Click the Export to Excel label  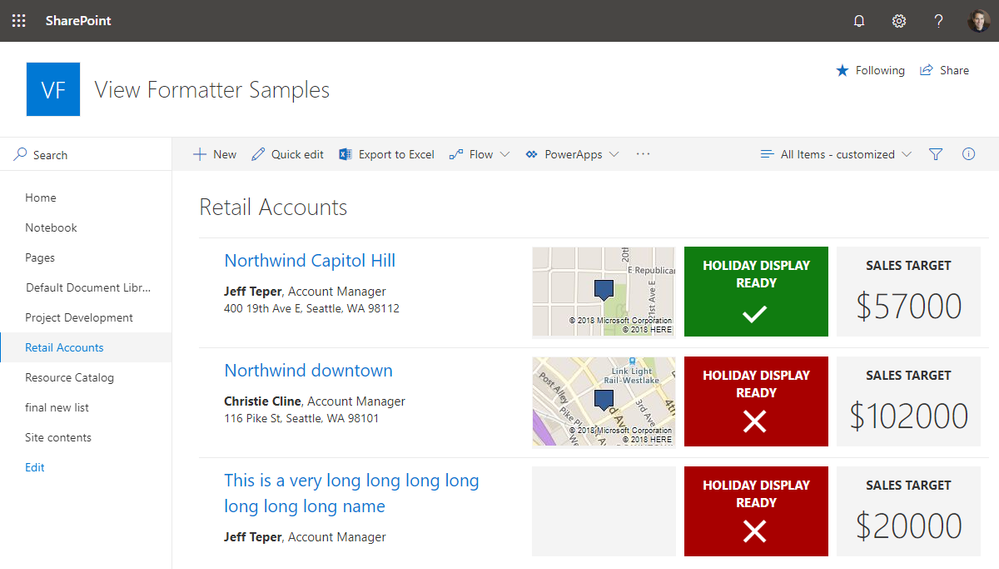coord(396,154)
